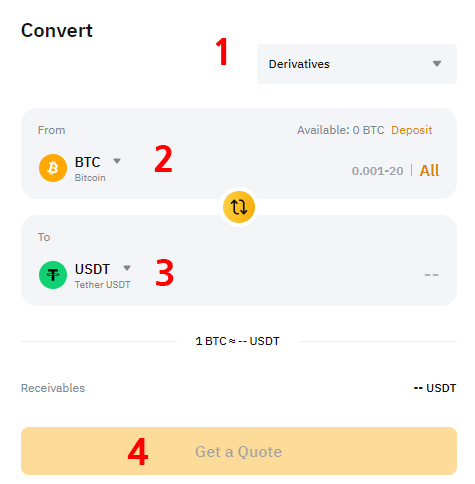The width and height of the screenshot is (475, 484).
Task: Click the 1 BTC ≈ USDT rate text
Action: 237,341
